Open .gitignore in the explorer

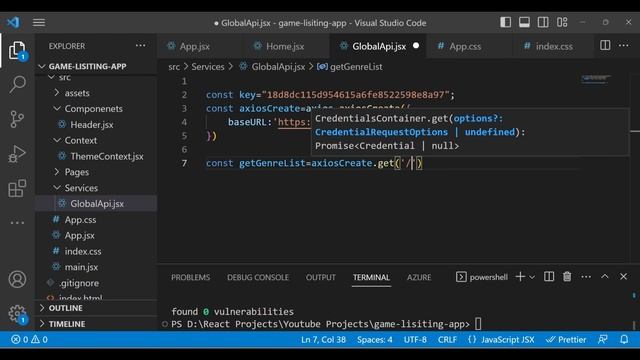click(96, 283)
